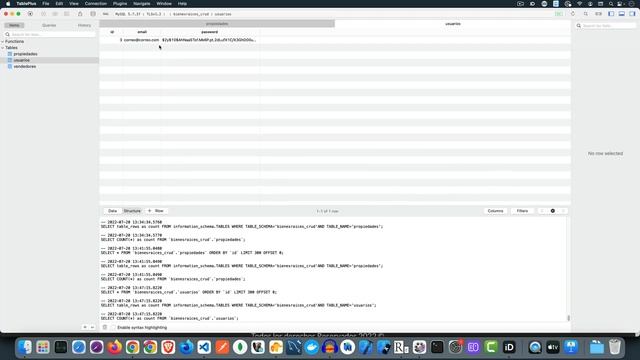Open the Connection menu
This screenshot has width=640, height=360.
tap(96, 4)
